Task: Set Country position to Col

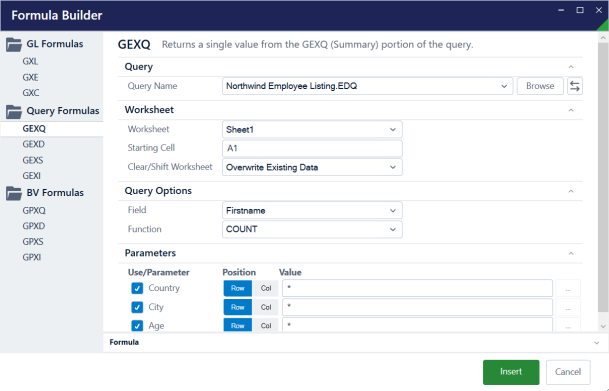Action: pos(266,288)
